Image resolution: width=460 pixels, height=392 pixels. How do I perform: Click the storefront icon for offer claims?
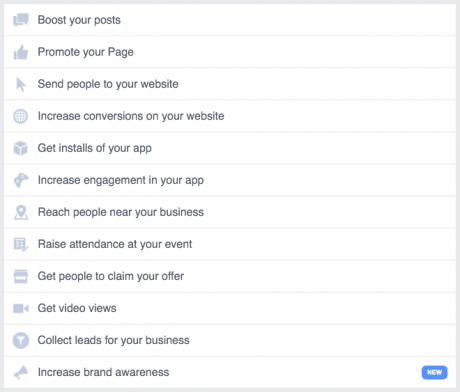coord(21,276)
